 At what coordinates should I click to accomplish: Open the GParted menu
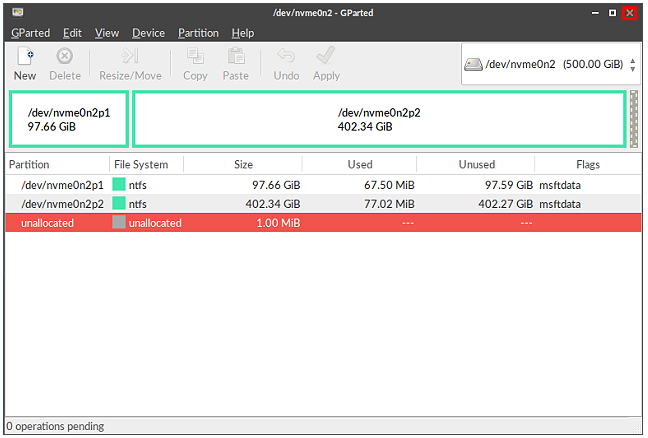[31, 33]
